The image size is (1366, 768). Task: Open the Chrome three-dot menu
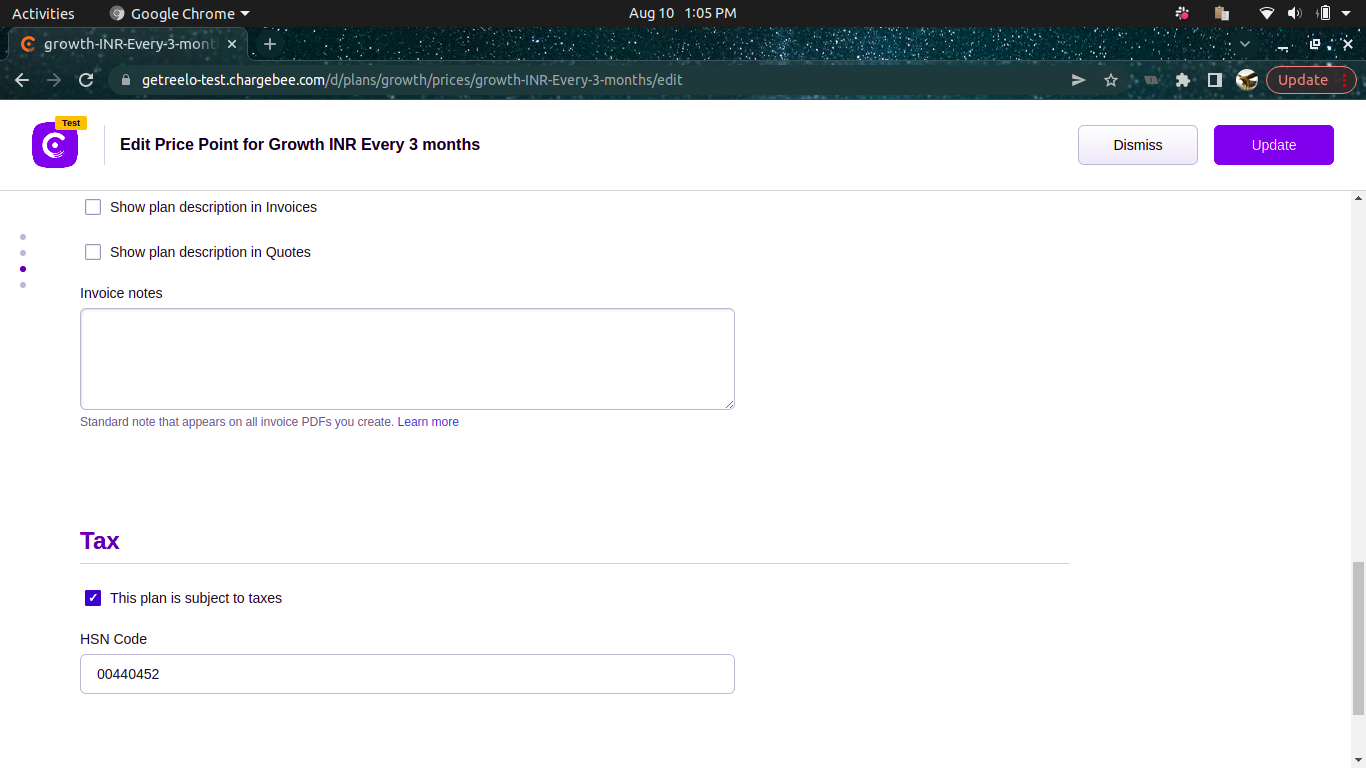pos(1344,79)
